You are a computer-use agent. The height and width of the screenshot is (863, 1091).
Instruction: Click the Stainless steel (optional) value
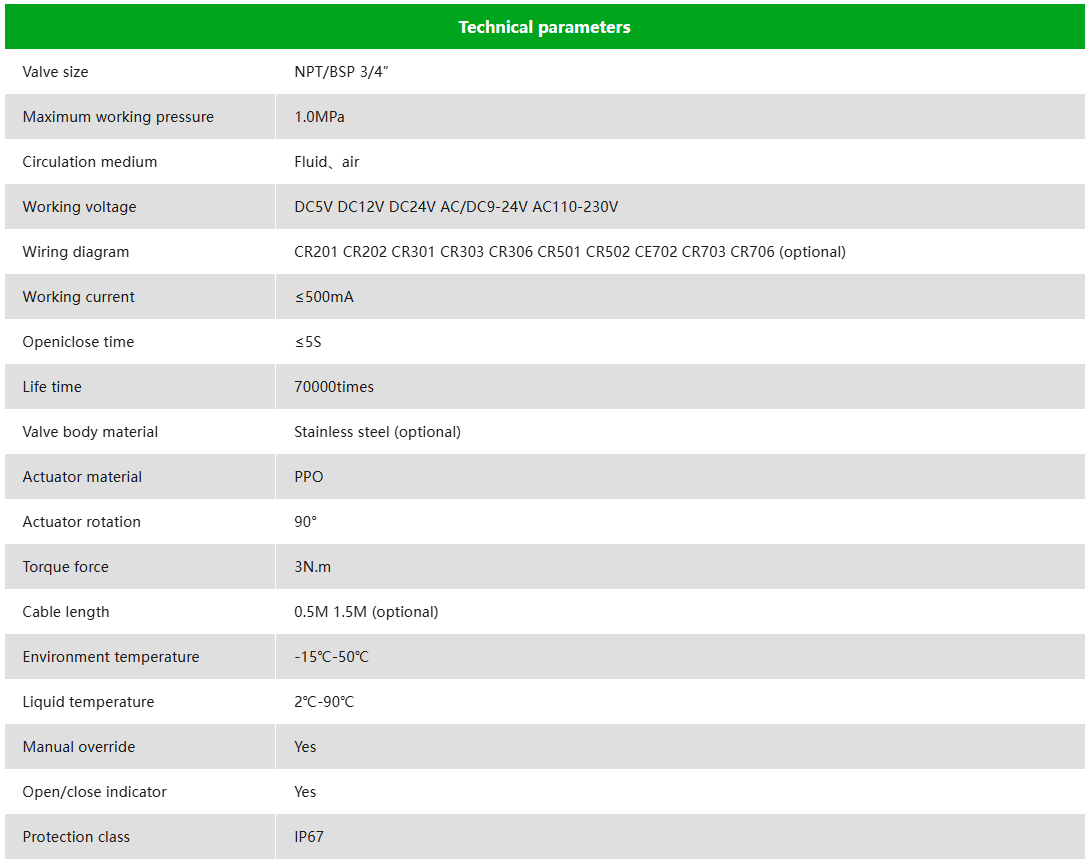tap(377, 432)
